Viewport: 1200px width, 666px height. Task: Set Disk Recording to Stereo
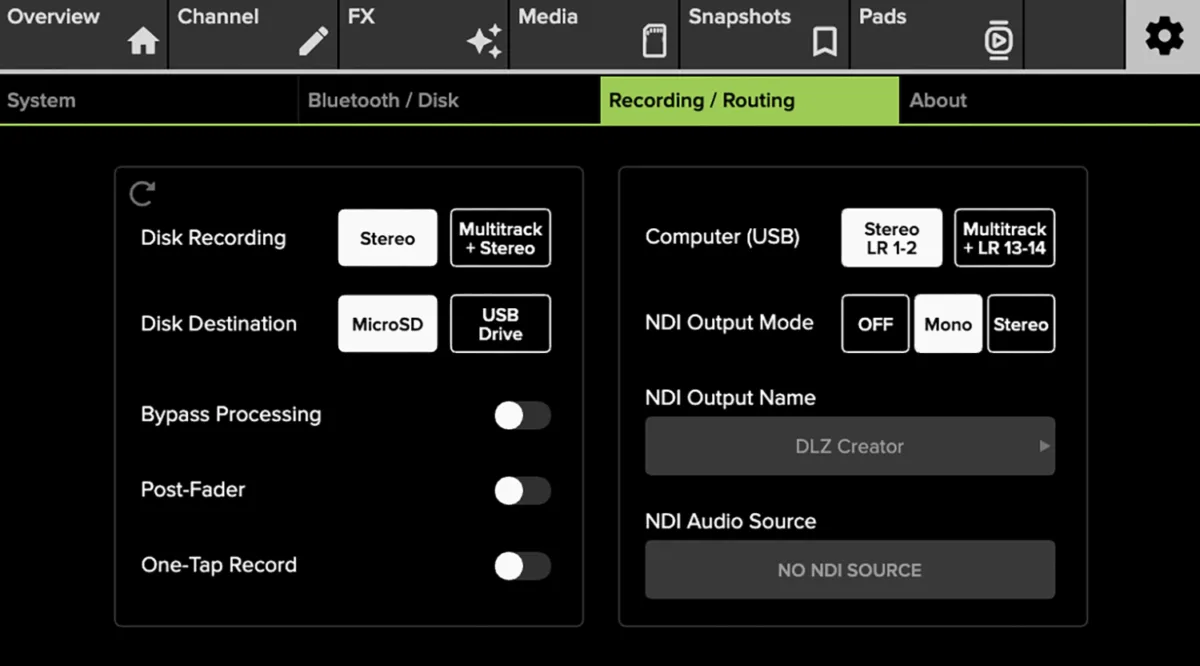pyautogui.click(x=388, y=238)
